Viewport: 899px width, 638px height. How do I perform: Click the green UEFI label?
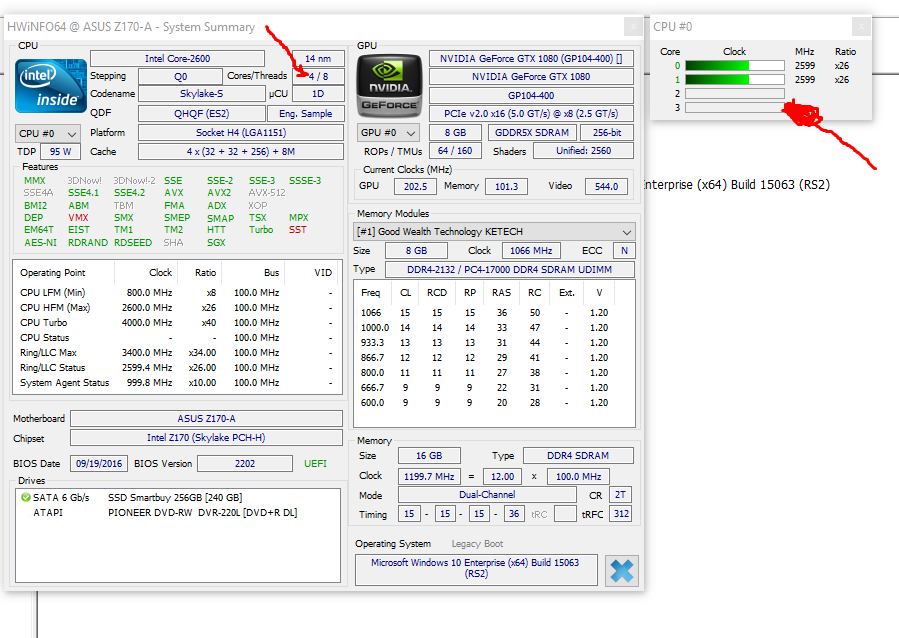315,463
